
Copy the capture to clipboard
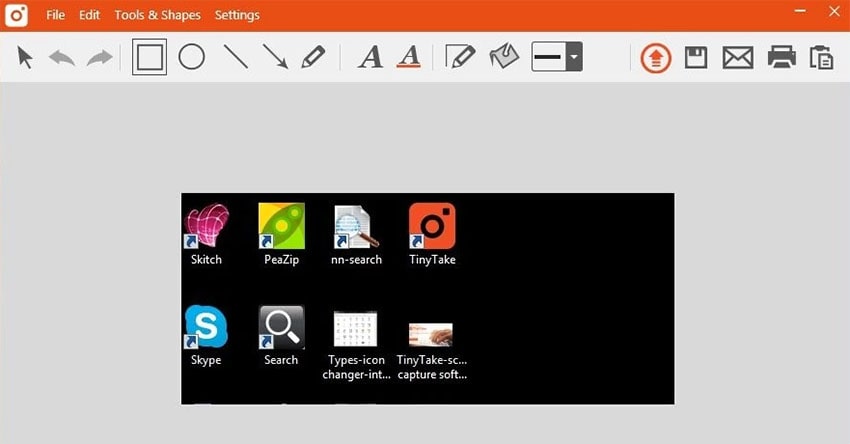point(821,57)
